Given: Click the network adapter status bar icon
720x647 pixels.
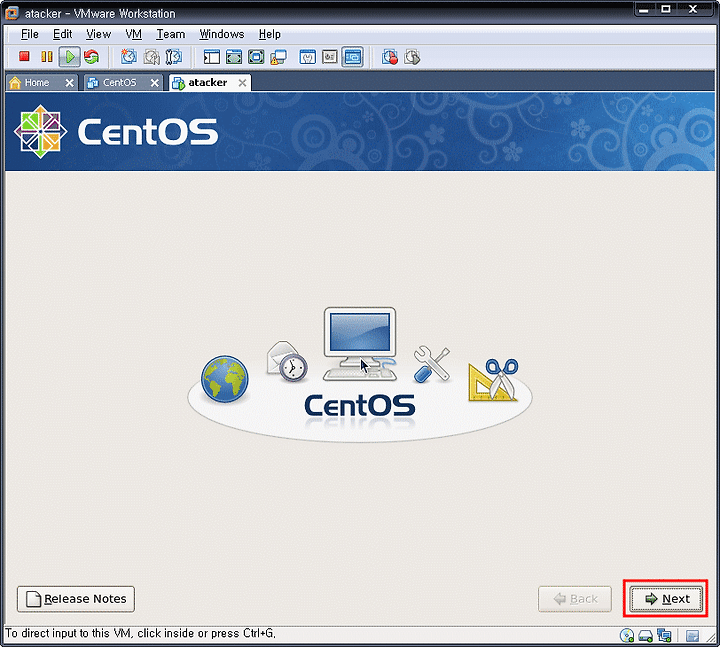Looking at the screenshot, I should 664,636.
